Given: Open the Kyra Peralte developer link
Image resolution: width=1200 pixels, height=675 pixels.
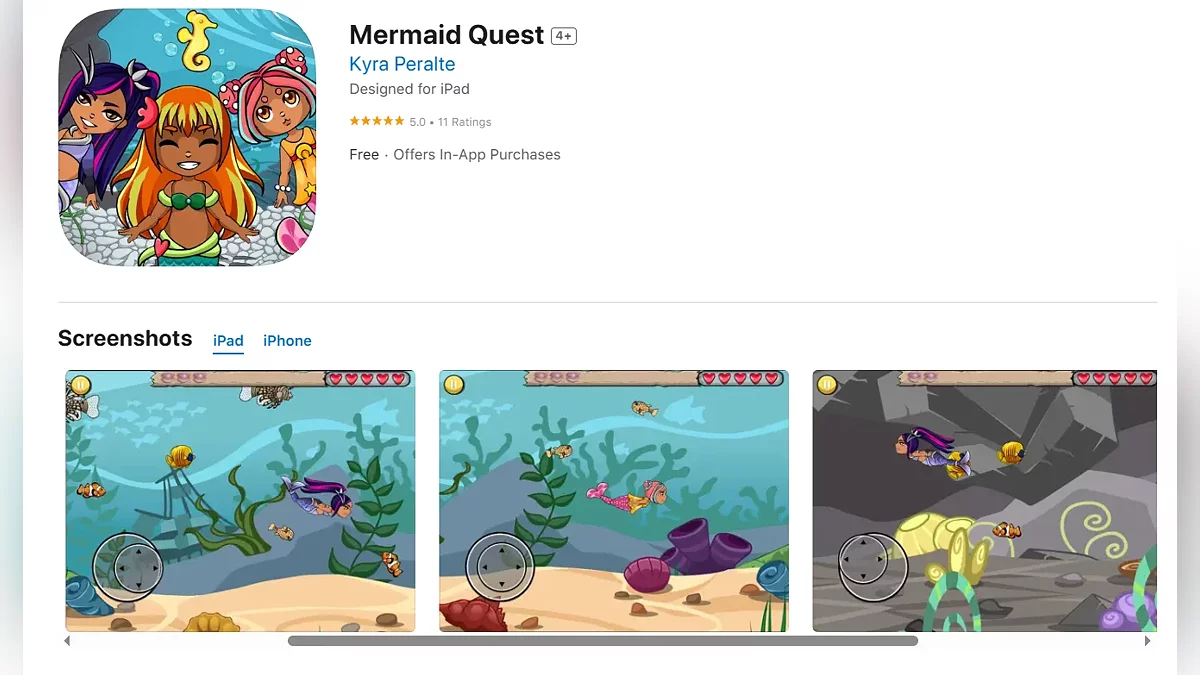Looking at the screenshot, I should tap(402, 64).
